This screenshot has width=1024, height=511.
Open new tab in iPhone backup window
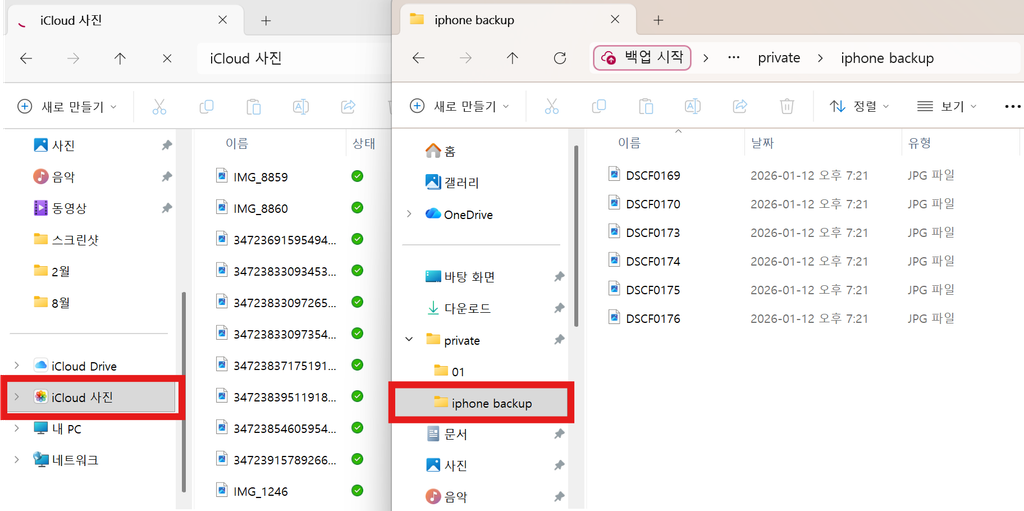pos(658,20)
